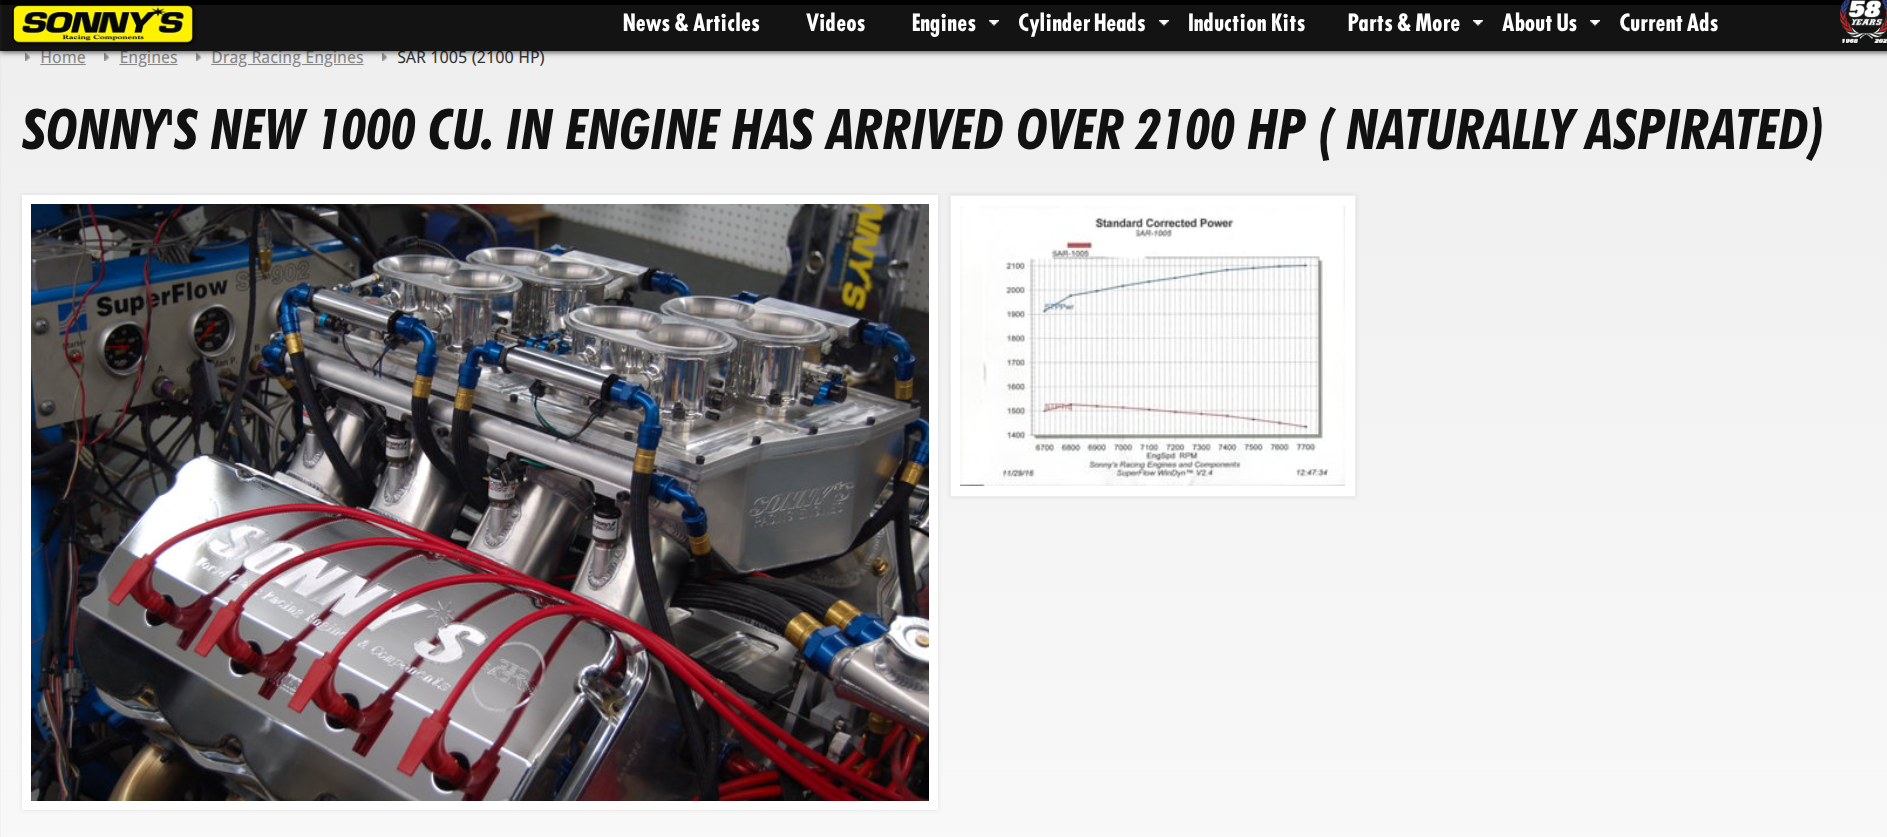1887x837 pixels.
Task: Follow the Engines breadcrumb link
Action: coord(148,57)
